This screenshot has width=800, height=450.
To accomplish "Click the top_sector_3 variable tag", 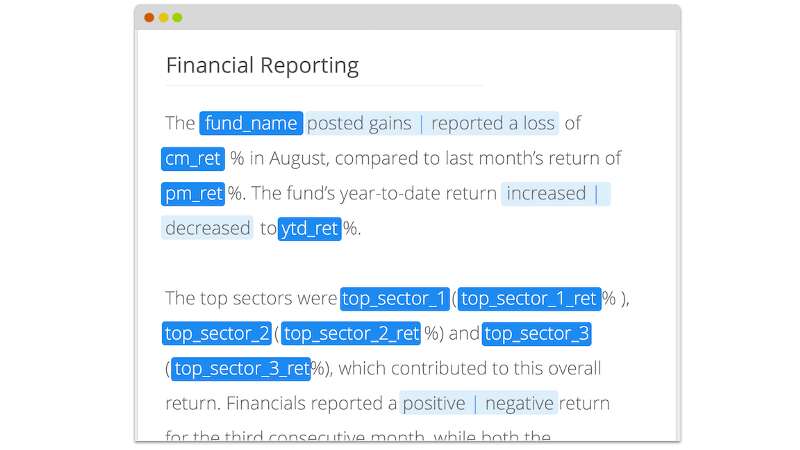I will tap(537, 333).
